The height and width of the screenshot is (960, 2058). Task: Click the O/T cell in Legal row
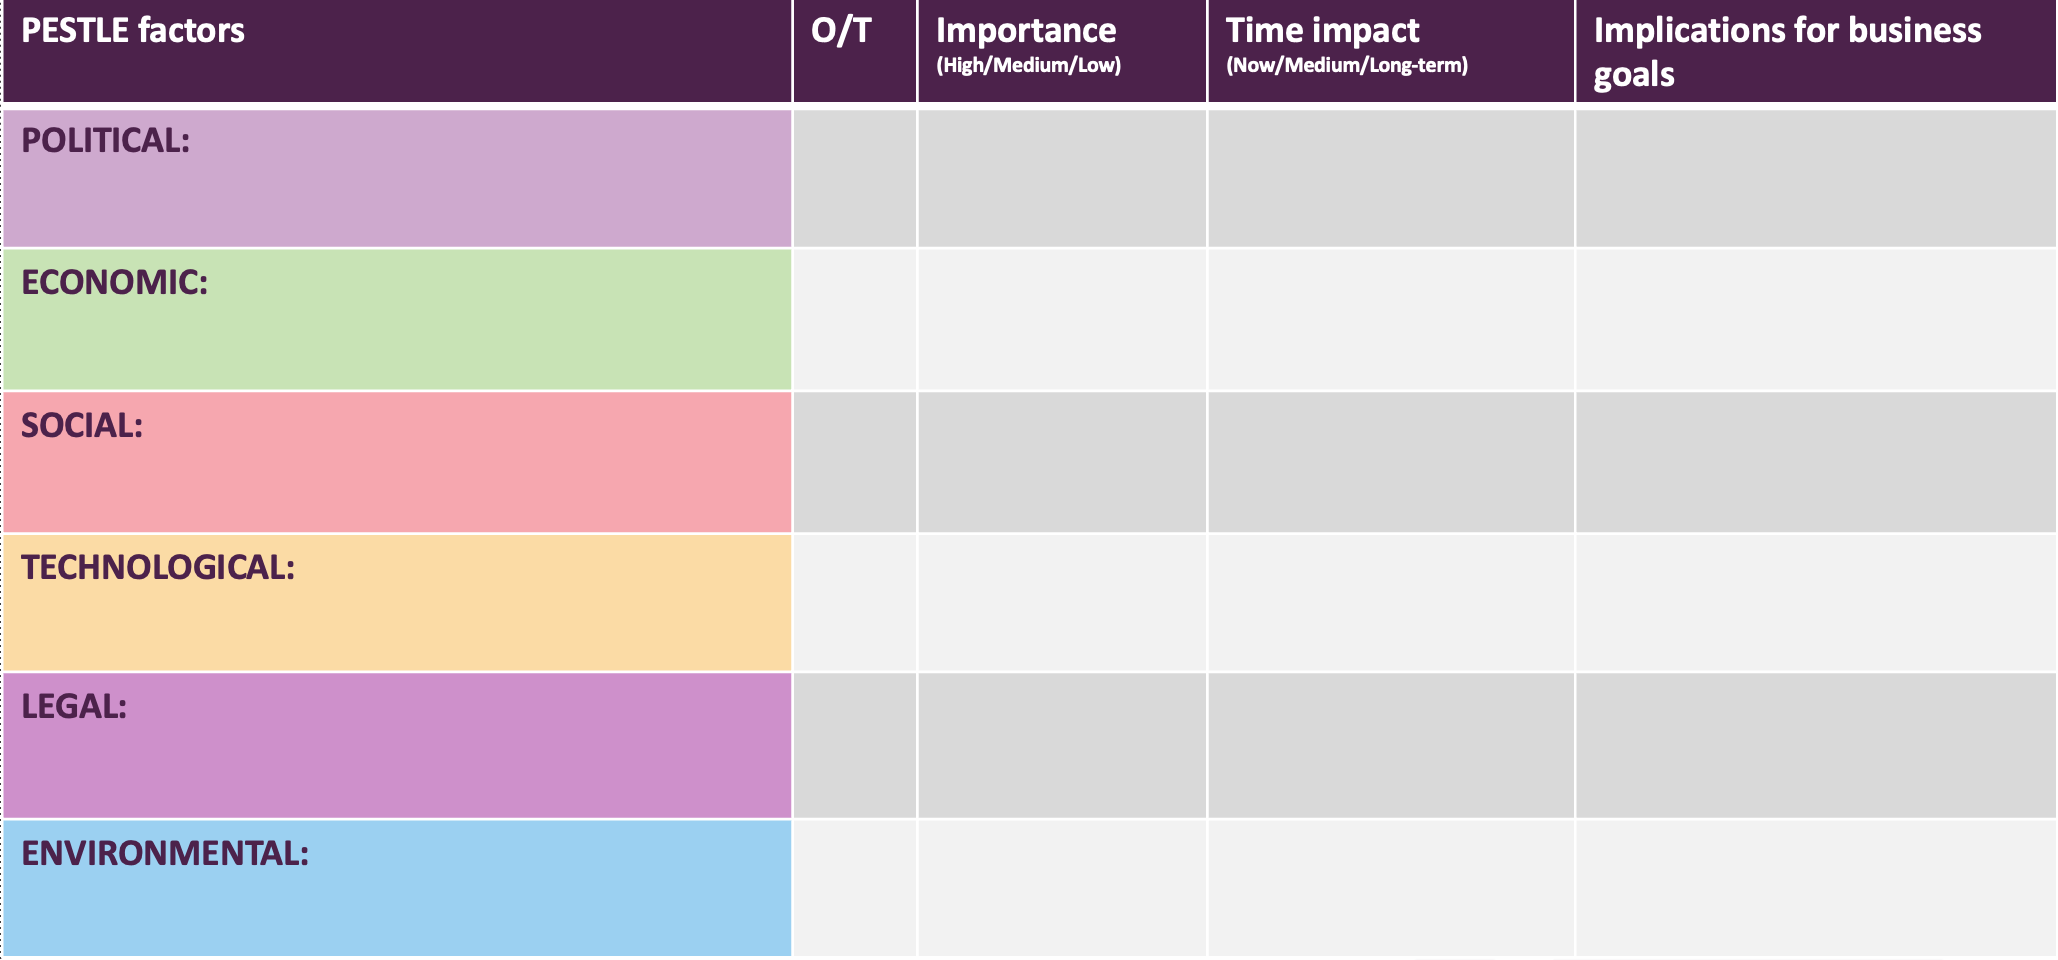click(x=854, y=745)
